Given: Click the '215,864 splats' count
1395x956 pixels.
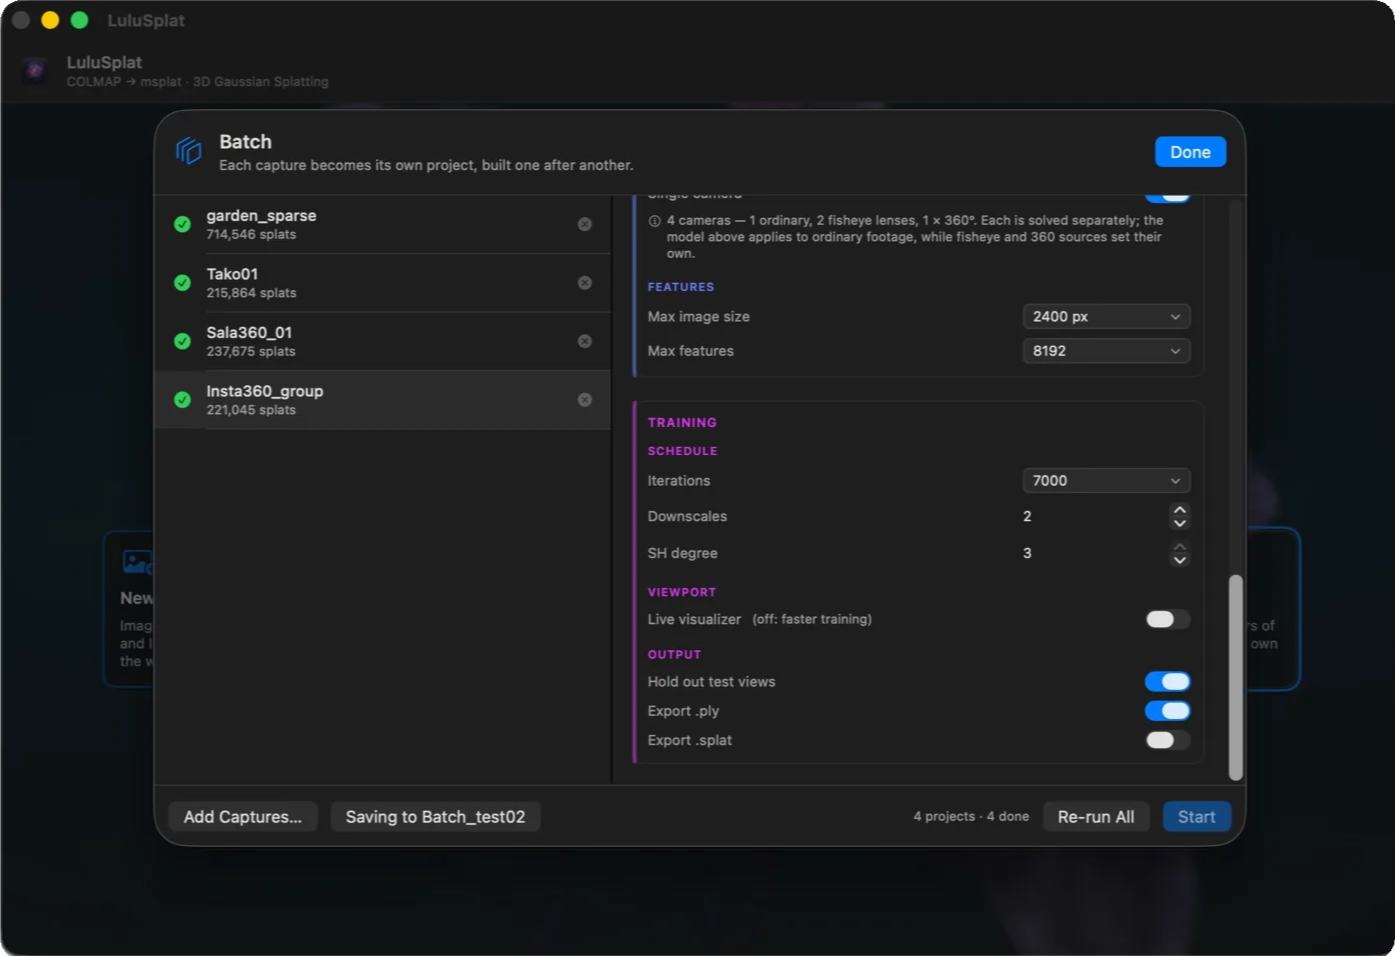Looking at the screenshot, I should 251,293.
